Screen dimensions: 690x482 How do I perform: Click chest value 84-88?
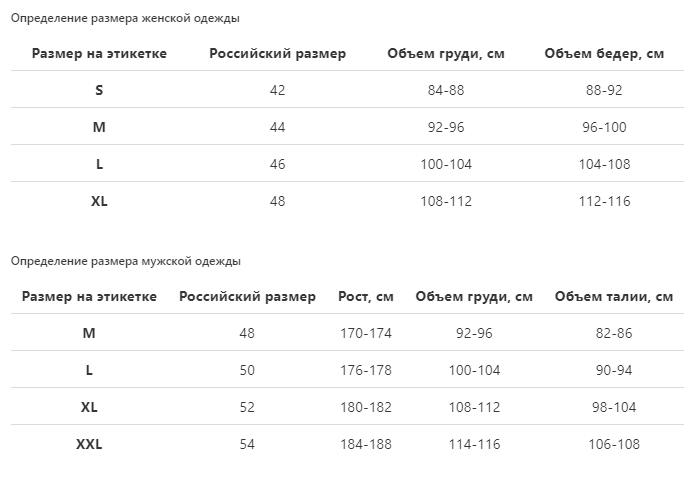tap(446, 90)
